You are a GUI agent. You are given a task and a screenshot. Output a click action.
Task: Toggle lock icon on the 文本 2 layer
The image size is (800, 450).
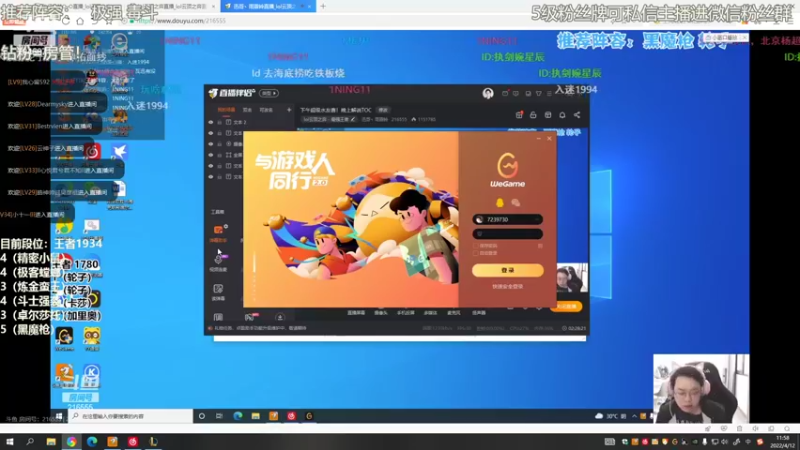(x=219, y=122)
